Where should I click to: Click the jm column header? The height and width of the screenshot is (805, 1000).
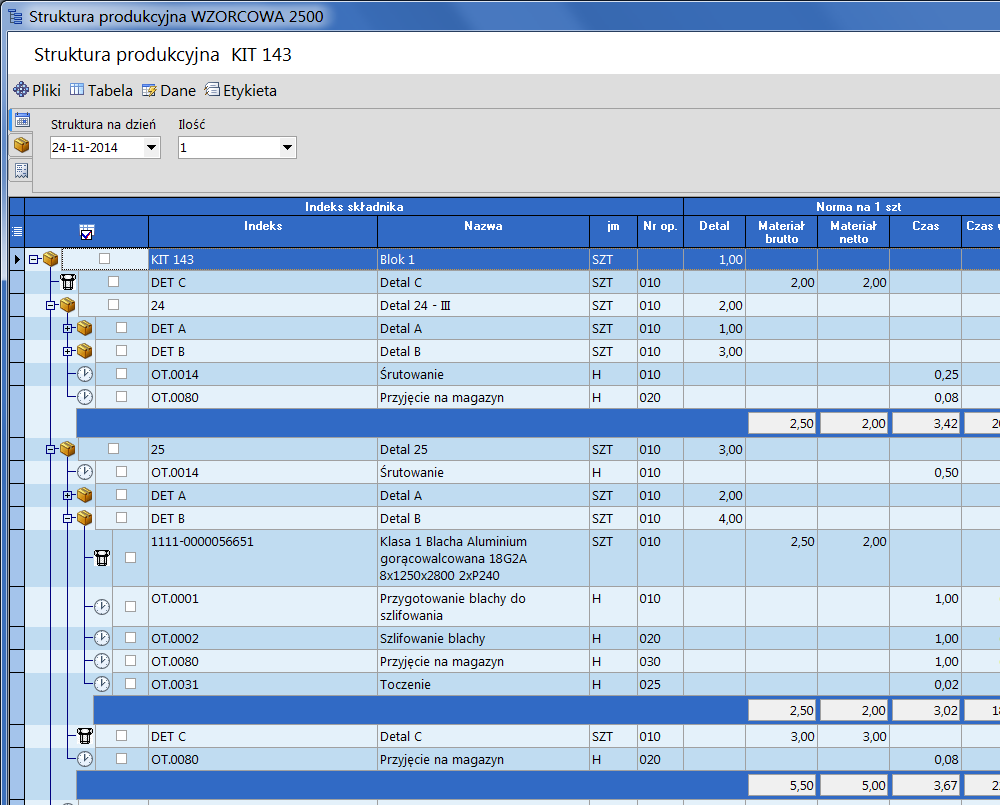click(614, 232)
